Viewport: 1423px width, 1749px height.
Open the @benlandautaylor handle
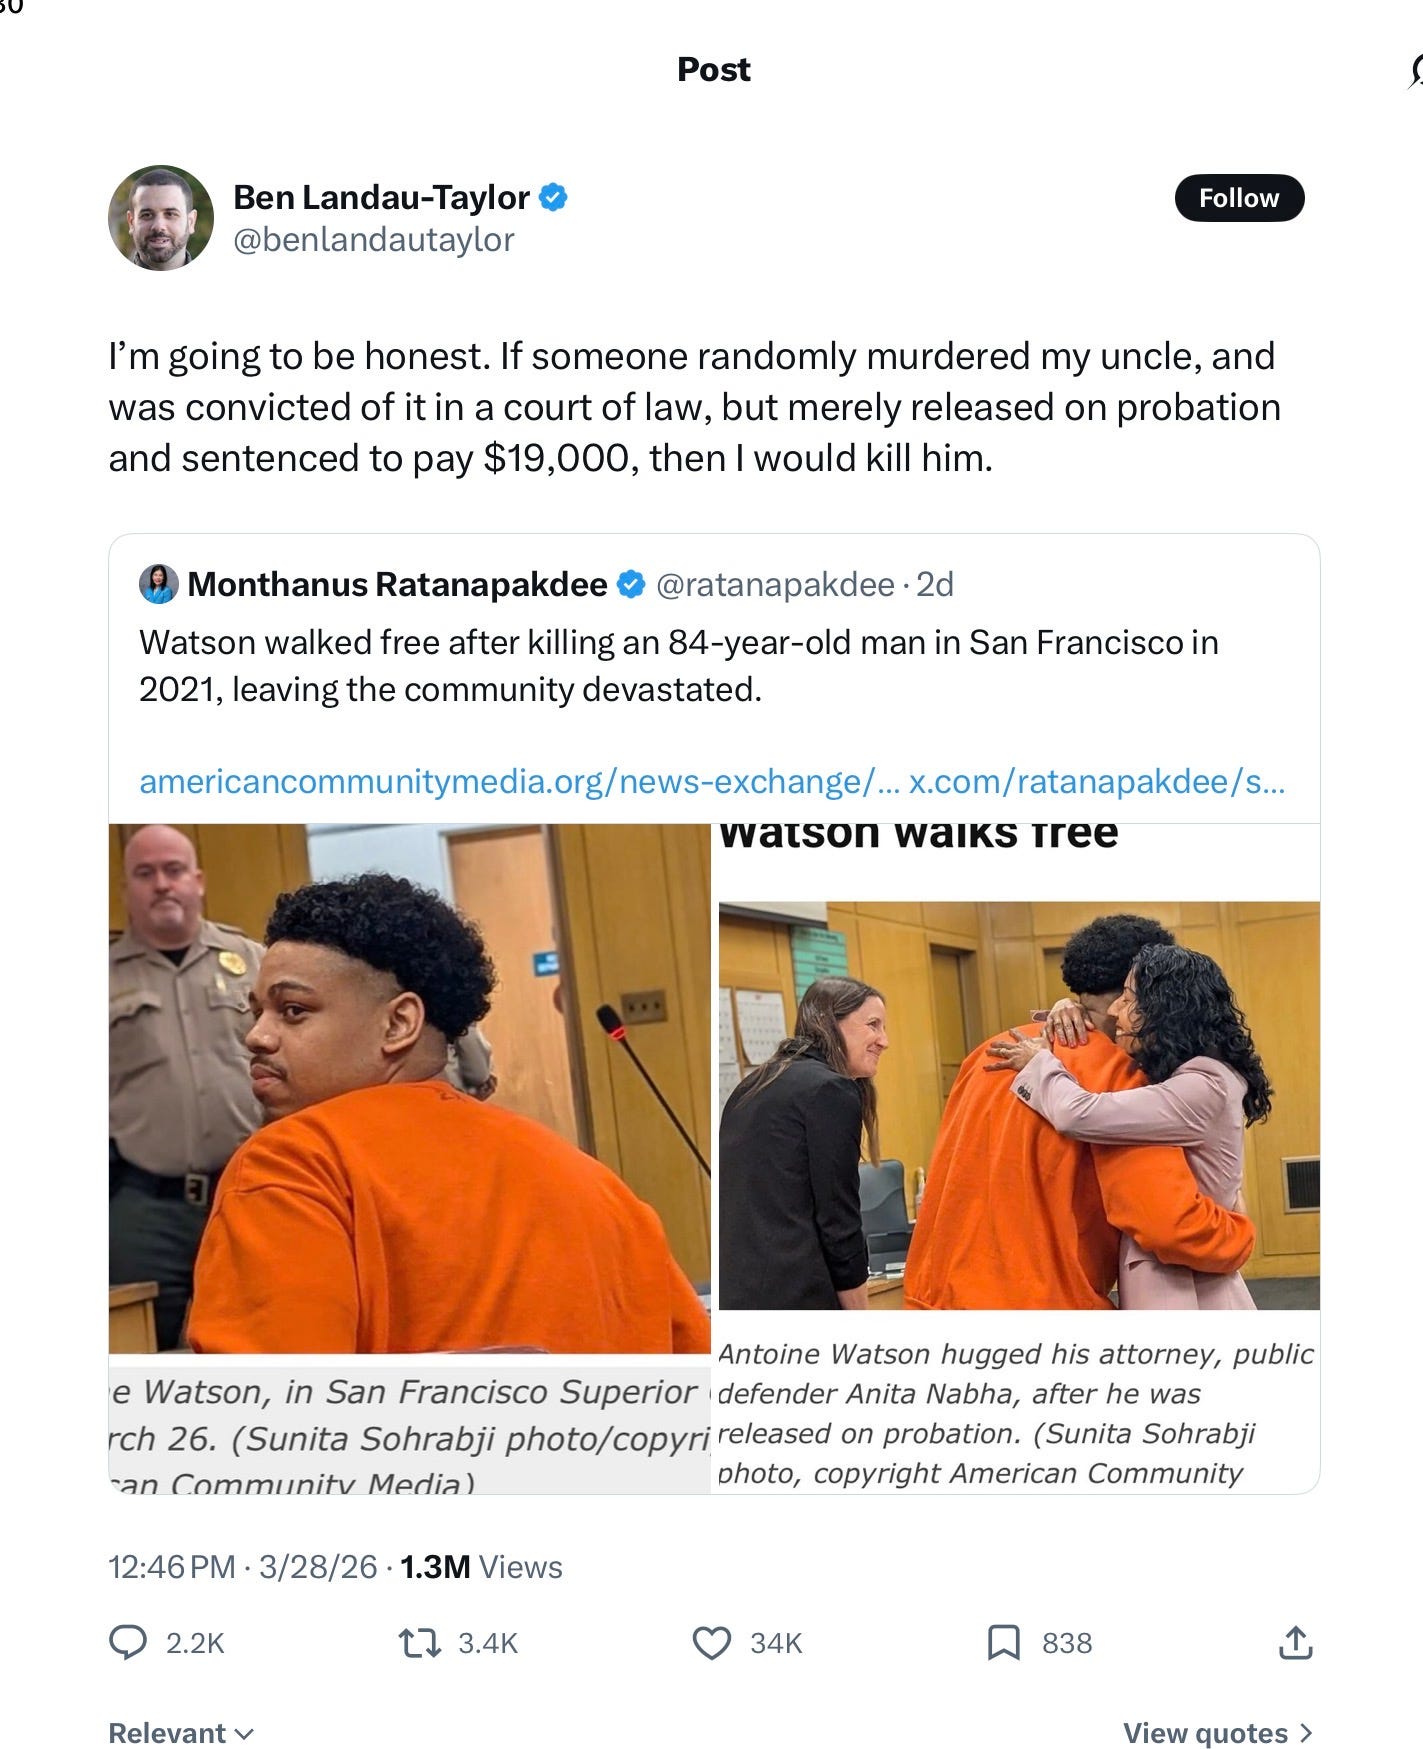click(374, 240)
